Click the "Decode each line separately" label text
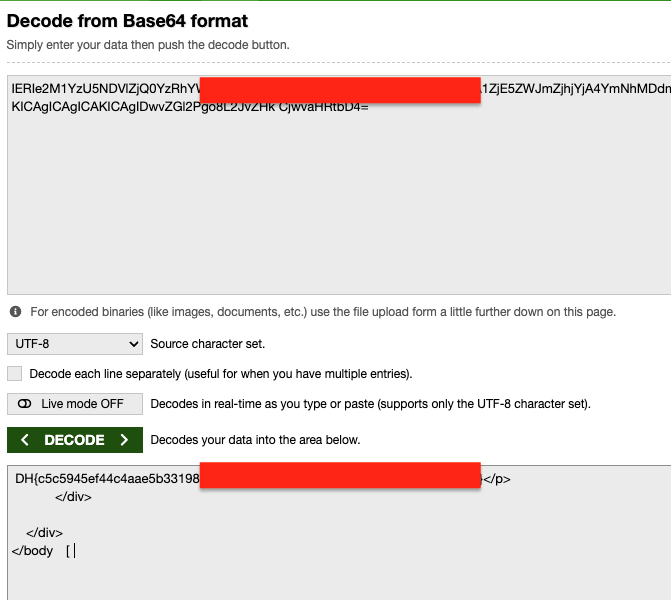Screen dimensions: 671x600 (220, 374)
